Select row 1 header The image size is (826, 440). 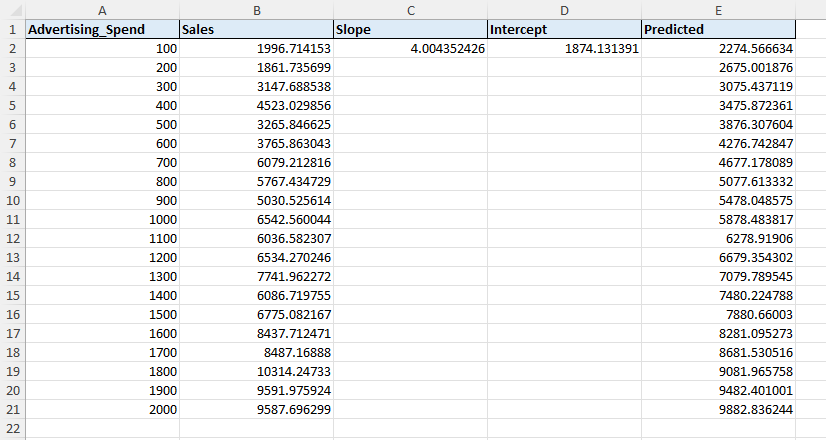pos(13,30)
